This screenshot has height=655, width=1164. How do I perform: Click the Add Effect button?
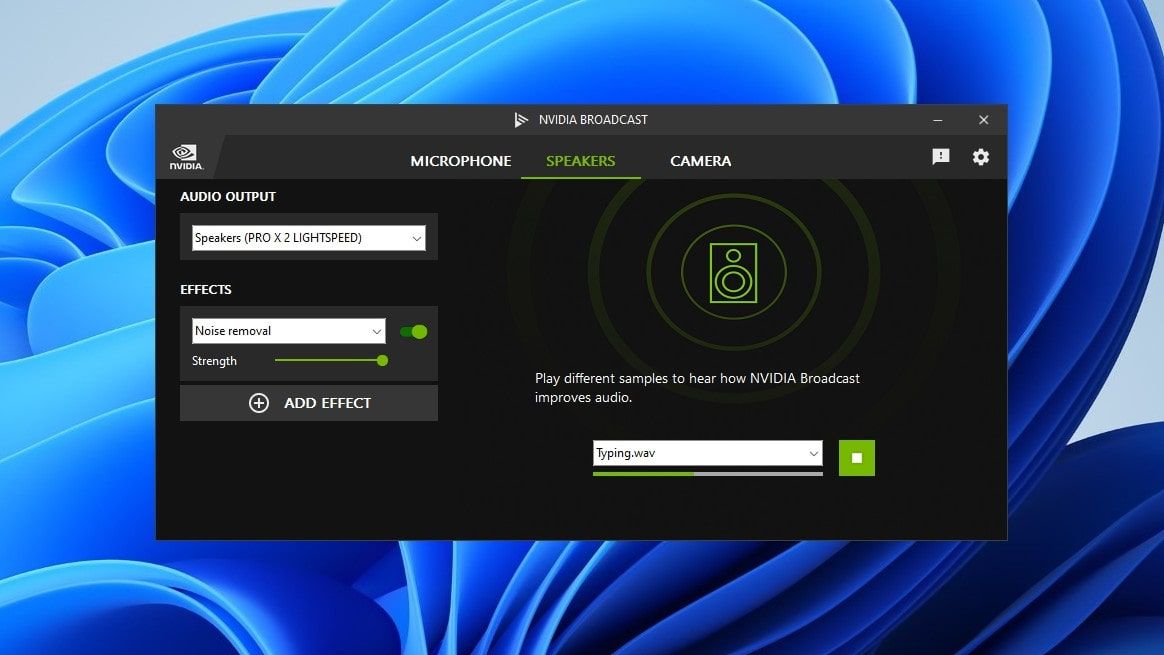pyautogui.click(x=309, y=403)
